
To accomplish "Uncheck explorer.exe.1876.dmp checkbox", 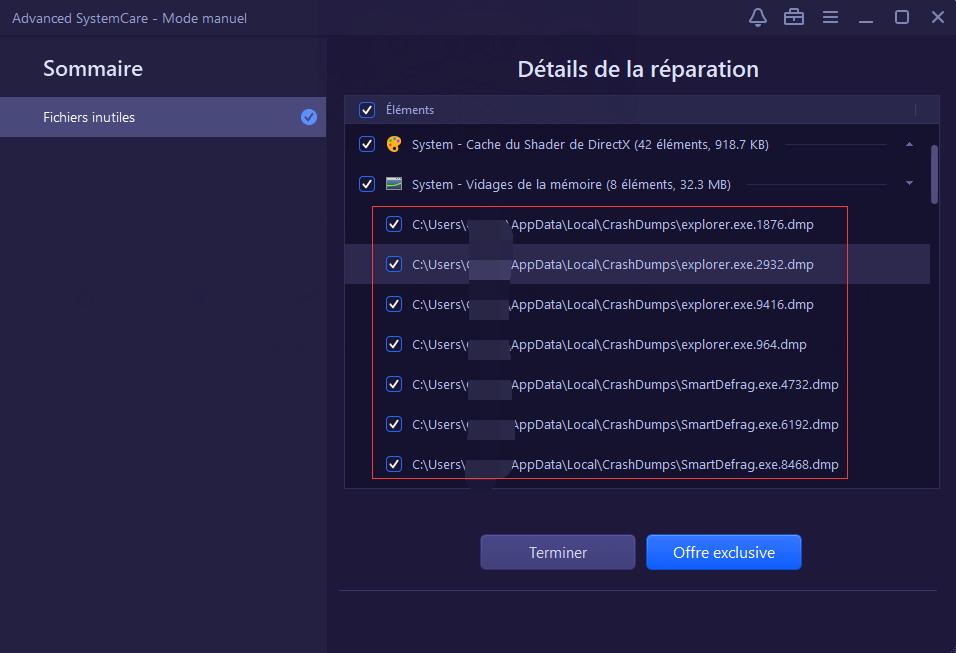I will pyautogui.click(x=394, y=224).
